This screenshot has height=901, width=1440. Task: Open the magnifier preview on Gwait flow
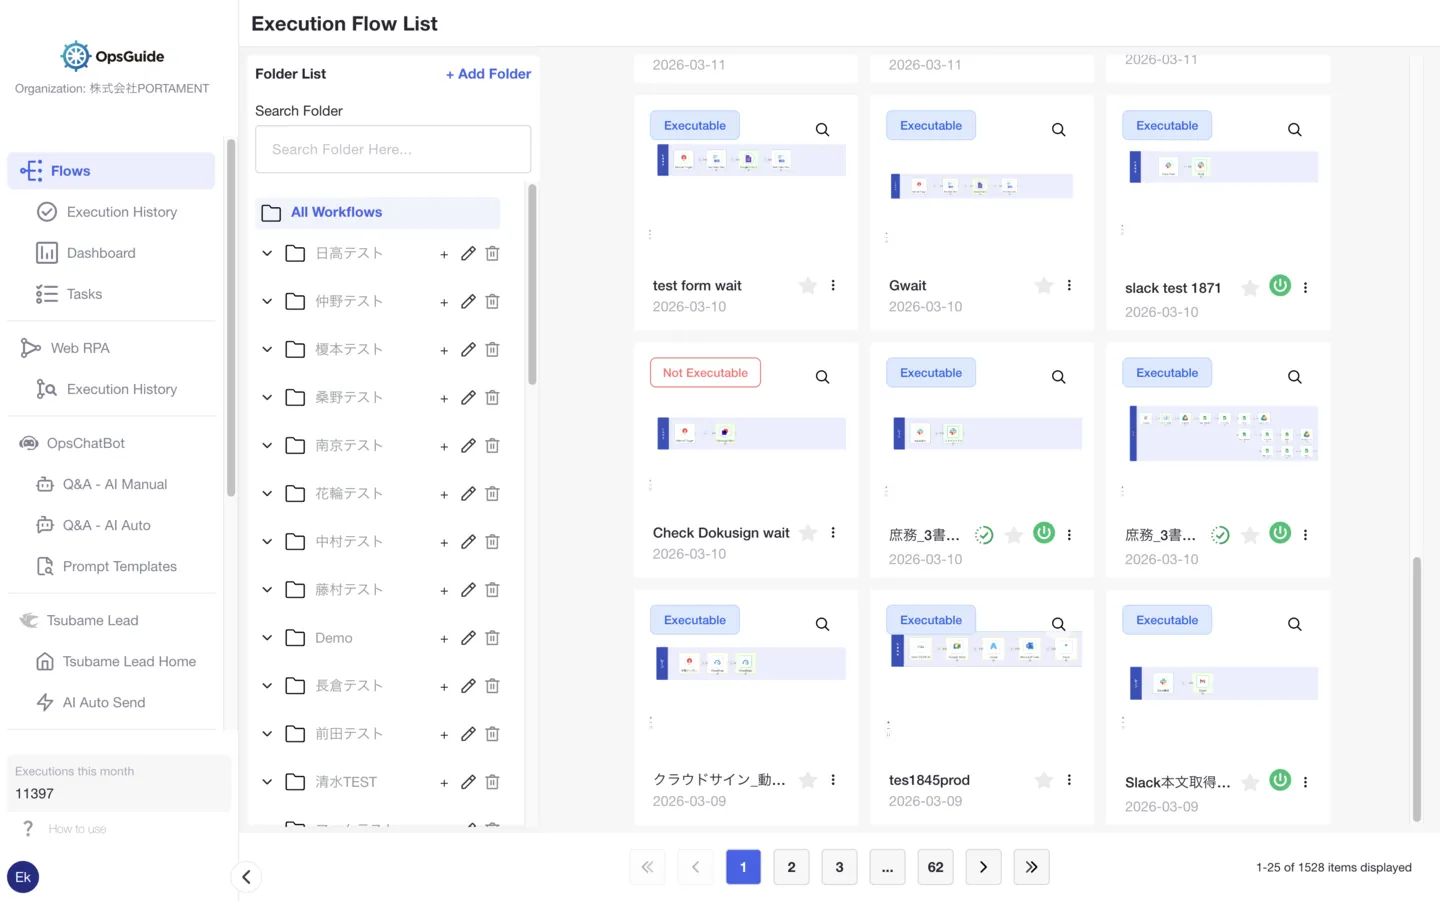point(1058,129)
